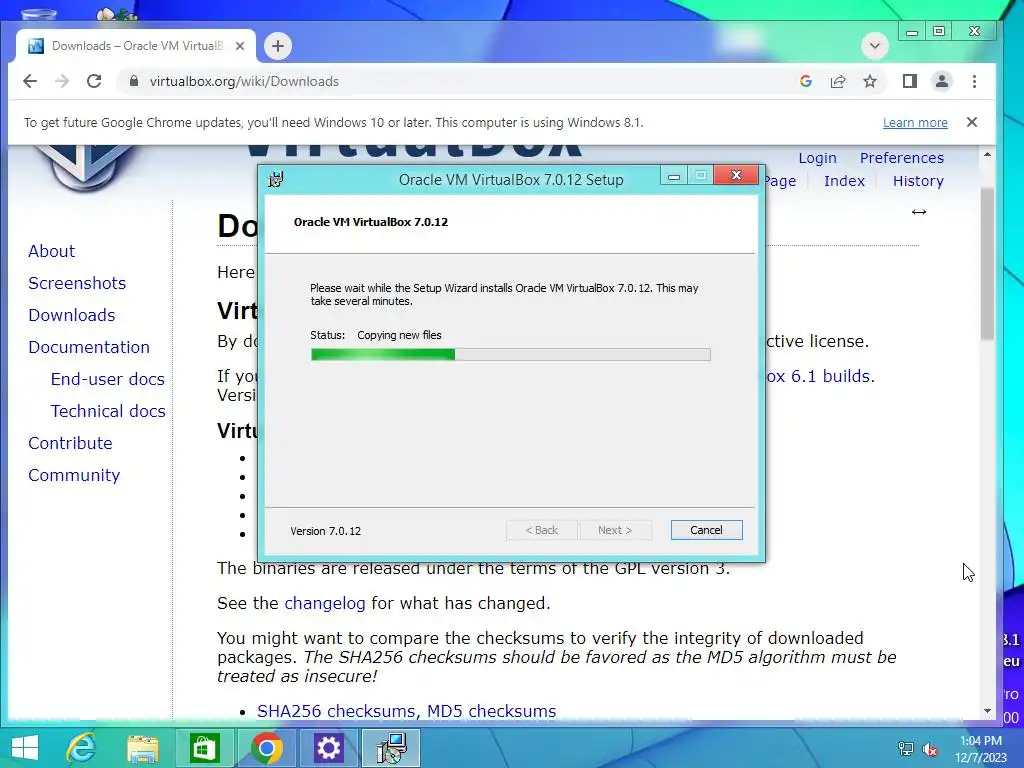Screen dimensions: 1024x768
Task: Expand Chrome's tab search dropdown
Action: (x=874, y=46)
